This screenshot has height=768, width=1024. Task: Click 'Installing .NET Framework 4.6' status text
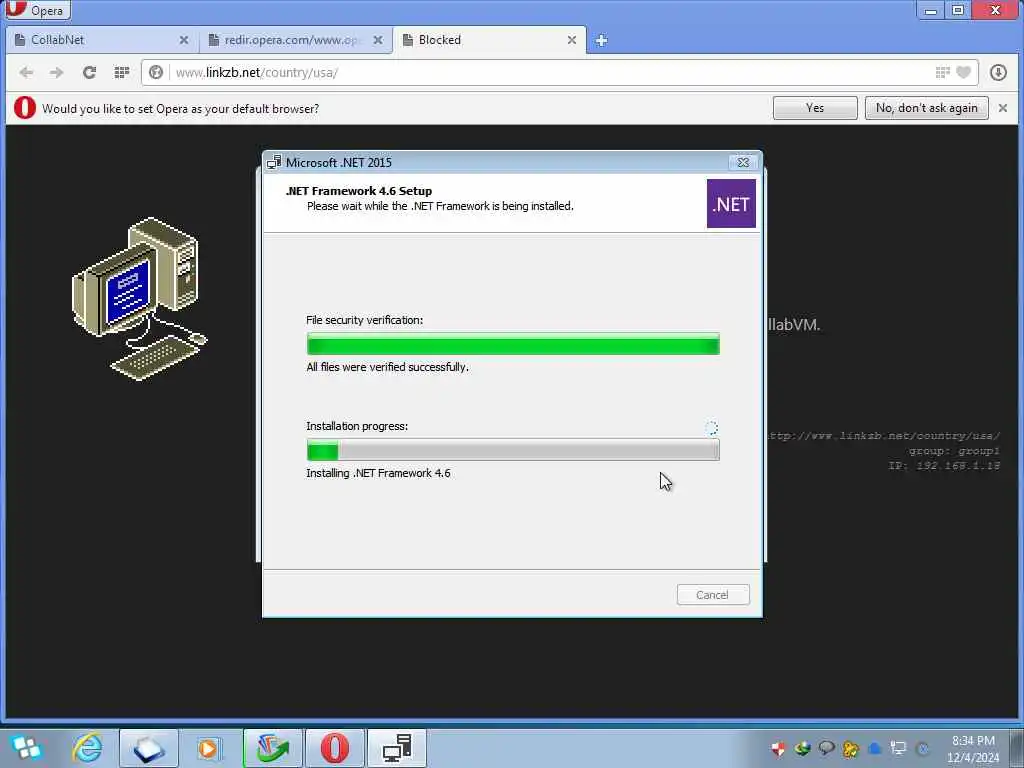pos(378,473)
